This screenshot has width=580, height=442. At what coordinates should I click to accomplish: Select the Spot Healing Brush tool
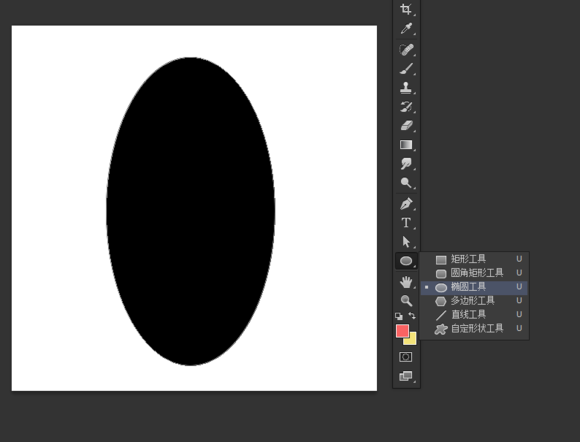point(406,50)
